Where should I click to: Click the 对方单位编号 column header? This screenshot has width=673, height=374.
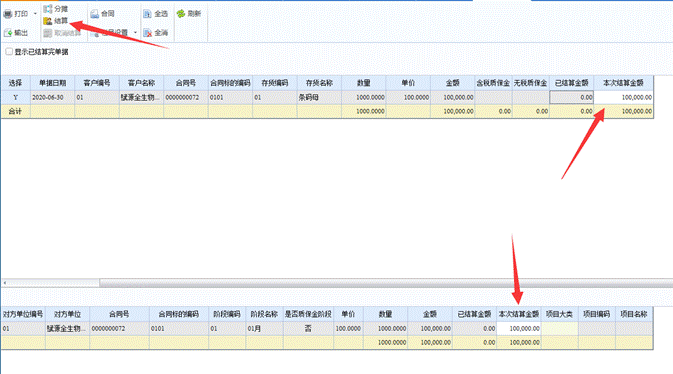tap(23, 314)
